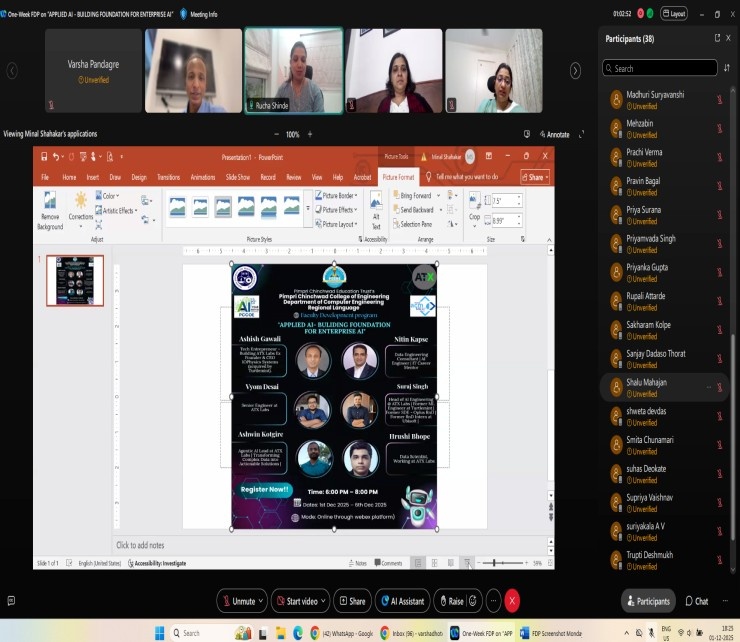Unmute the microphone
Screen dimensions: 740x642
pos(238,601)
